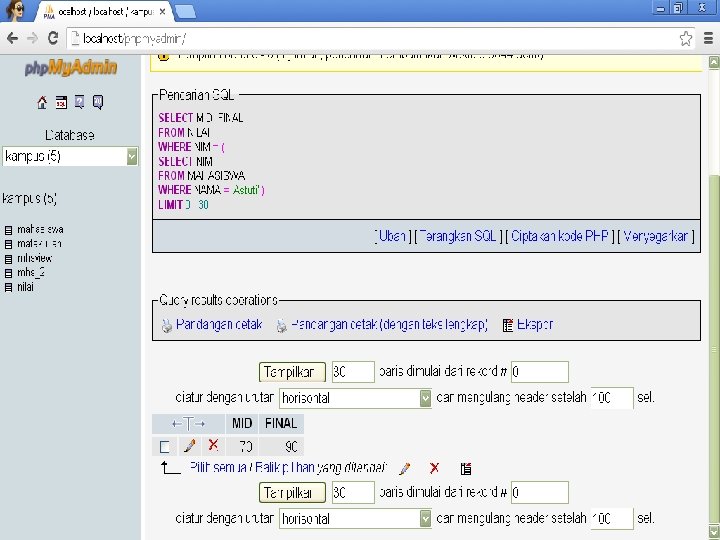Click the Ubah link under SQL query

pyautogui.click(x=392, y=236)
